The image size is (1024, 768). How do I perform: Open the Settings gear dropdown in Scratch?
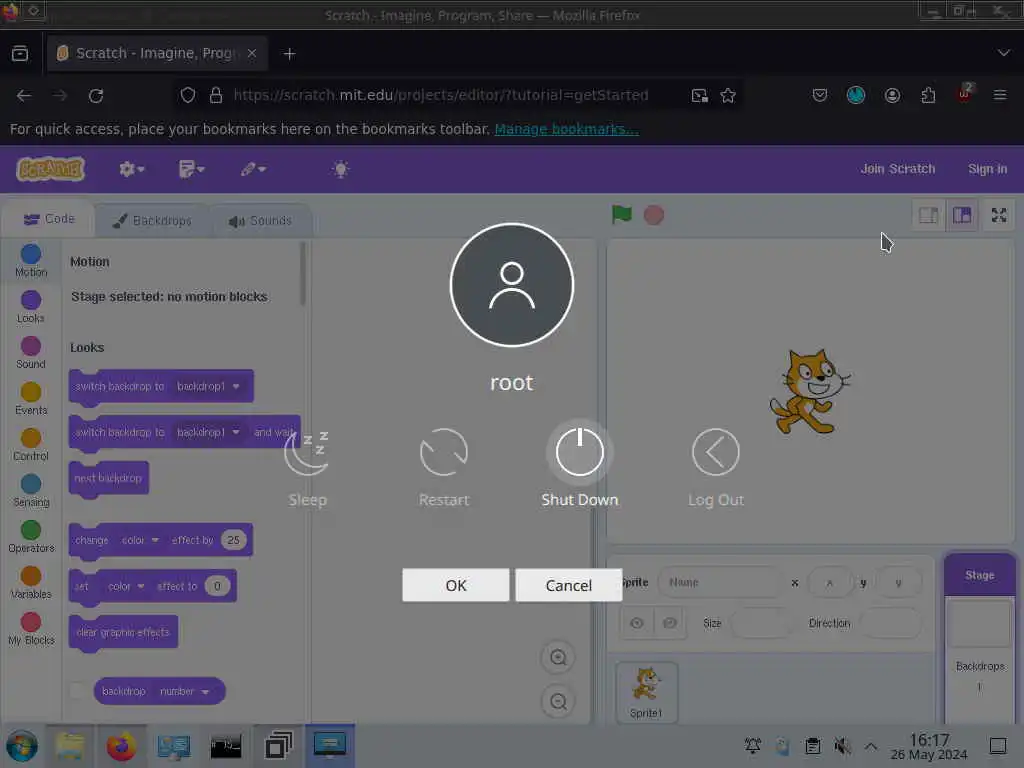pyautogui.click(x=131, y=169)
